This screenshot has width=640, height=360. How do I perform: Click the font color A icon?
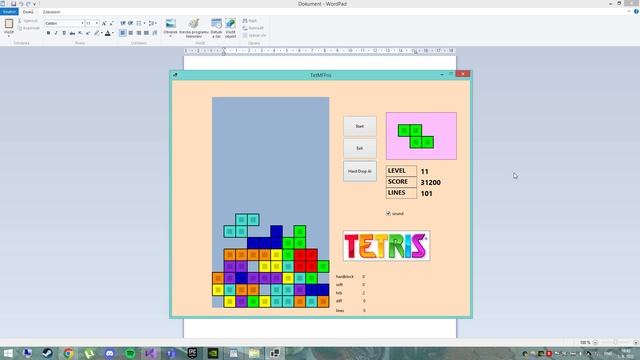(x=108, y=33)
